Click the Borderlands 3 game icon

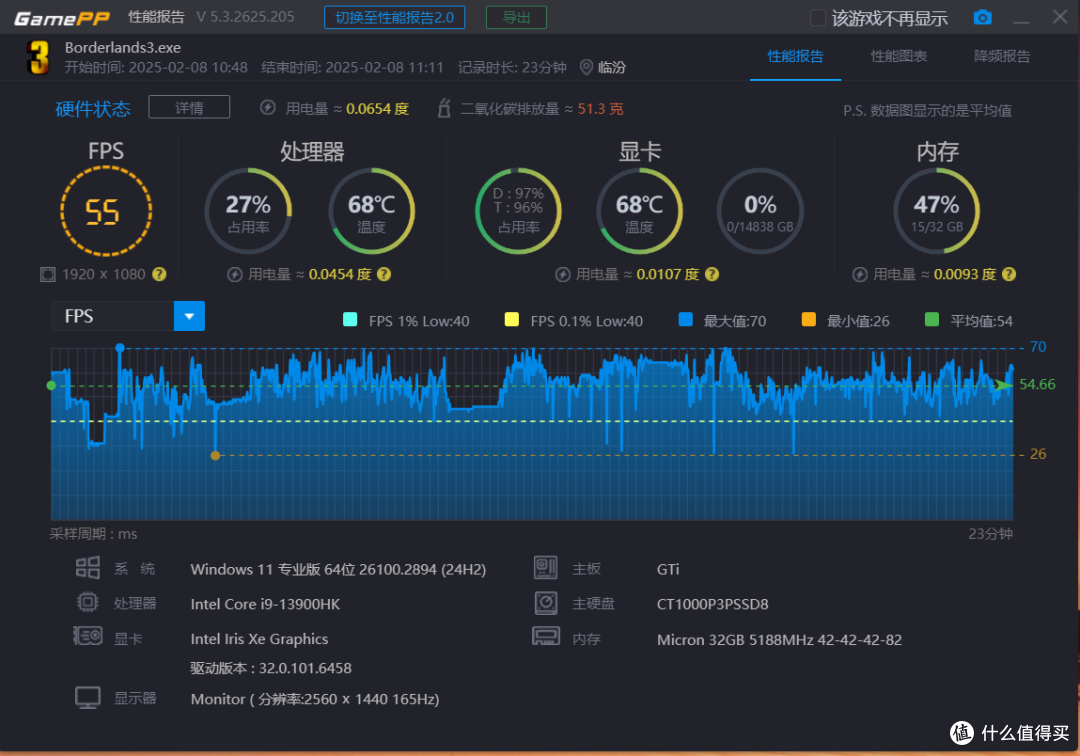tap(37, 57)
